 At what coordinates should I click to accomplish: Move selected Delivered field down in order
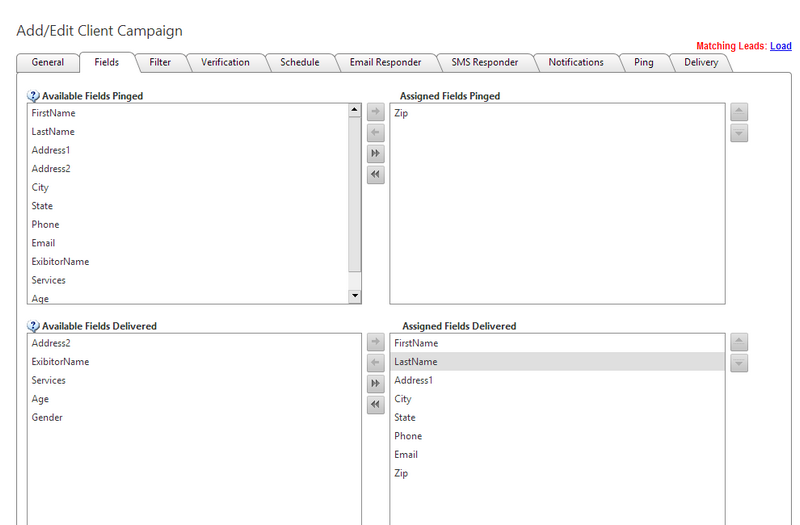pyautogui.click(x=739, y=363)
